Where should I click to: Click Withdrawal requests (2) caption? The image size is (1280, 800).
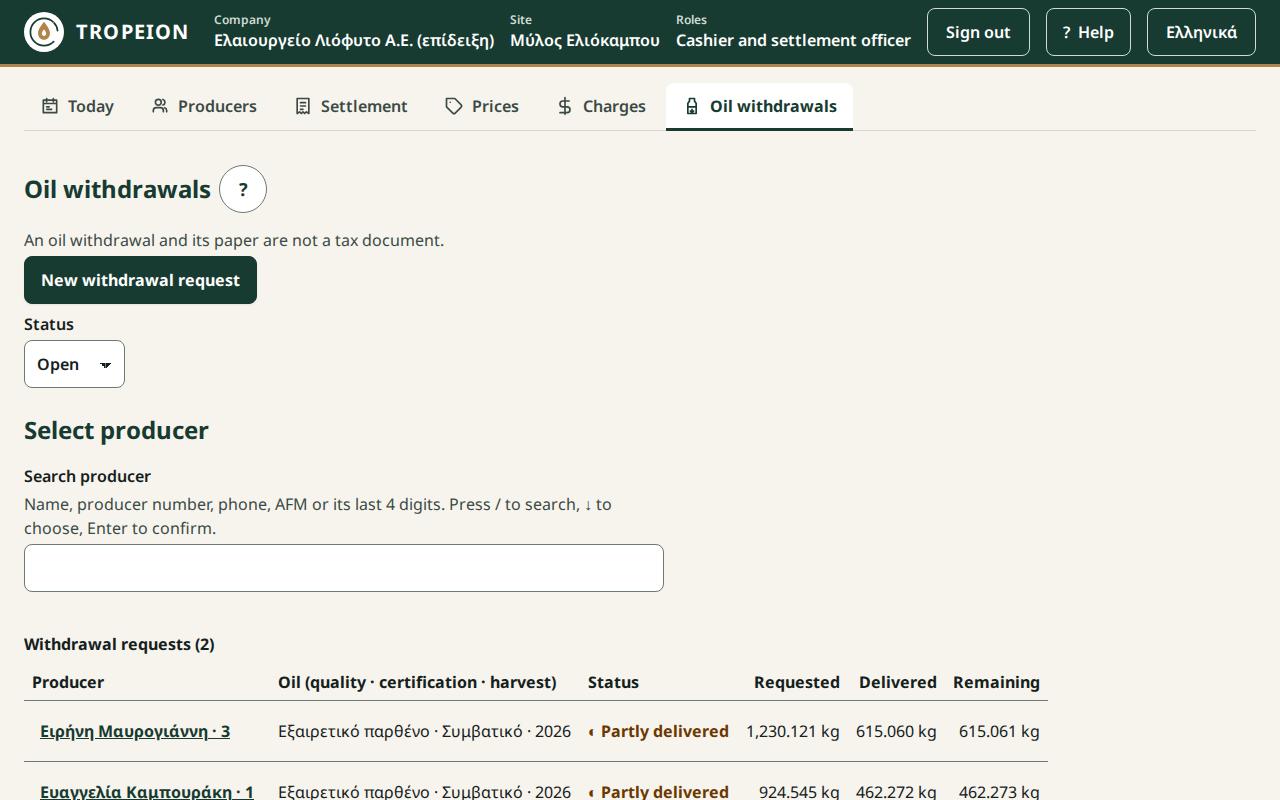coord(119,644)
